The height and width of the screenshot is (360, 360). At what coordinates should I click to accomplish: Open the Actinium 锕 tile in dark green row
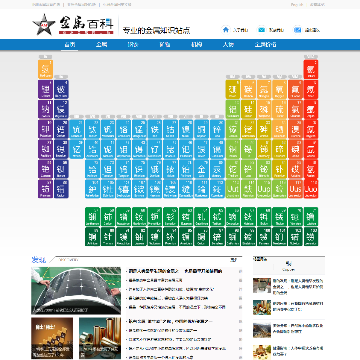tap(92, 236)
